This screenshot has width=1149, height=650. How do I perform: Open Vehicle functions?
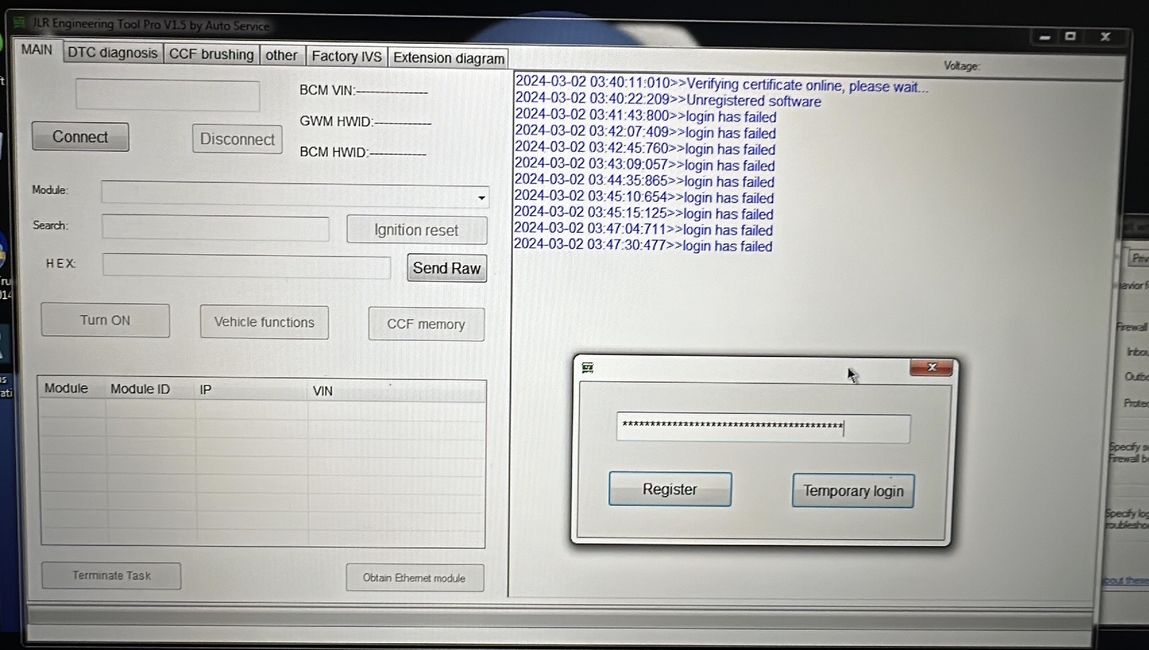click(264, 322)
